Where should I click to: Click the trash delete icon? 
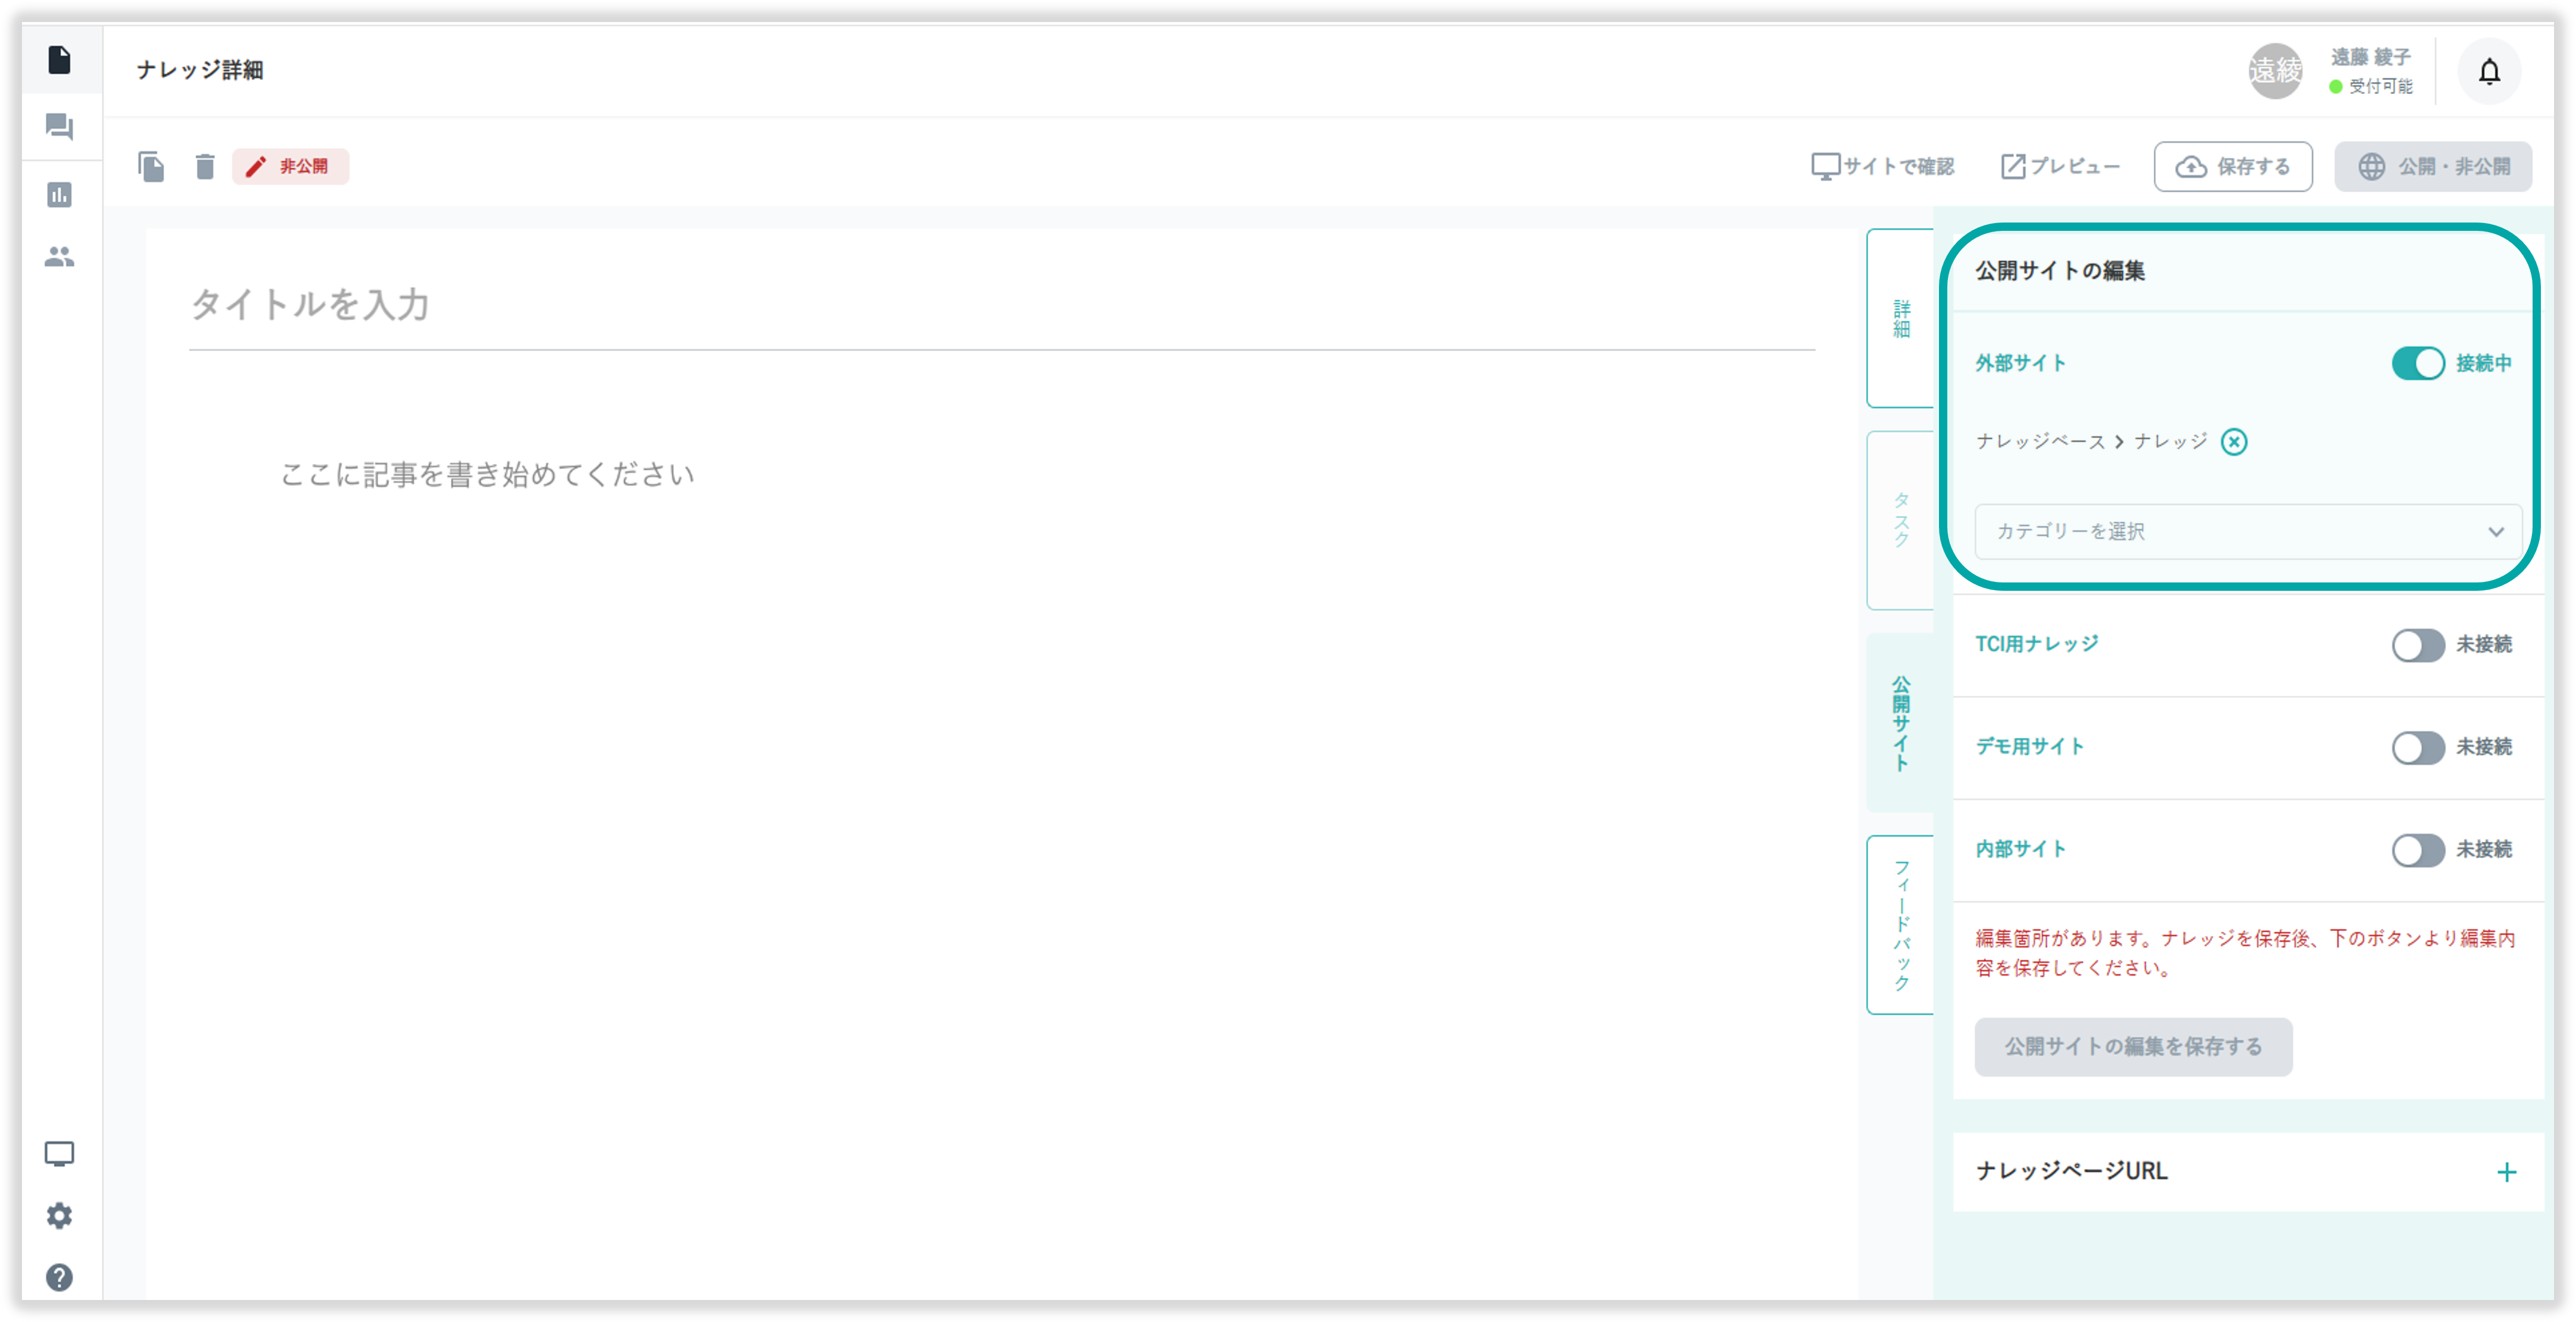(x=205, y=166)
